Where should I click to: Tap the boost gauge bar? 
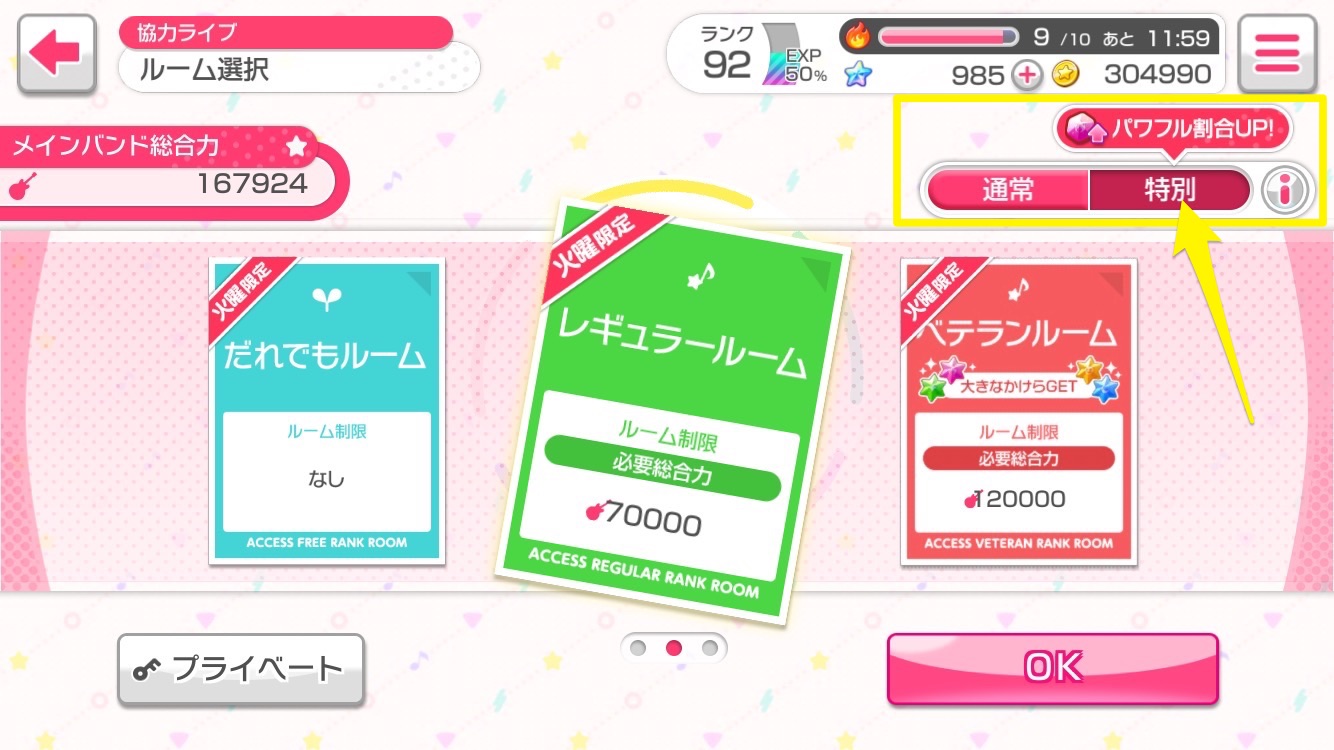coord(947,37)
